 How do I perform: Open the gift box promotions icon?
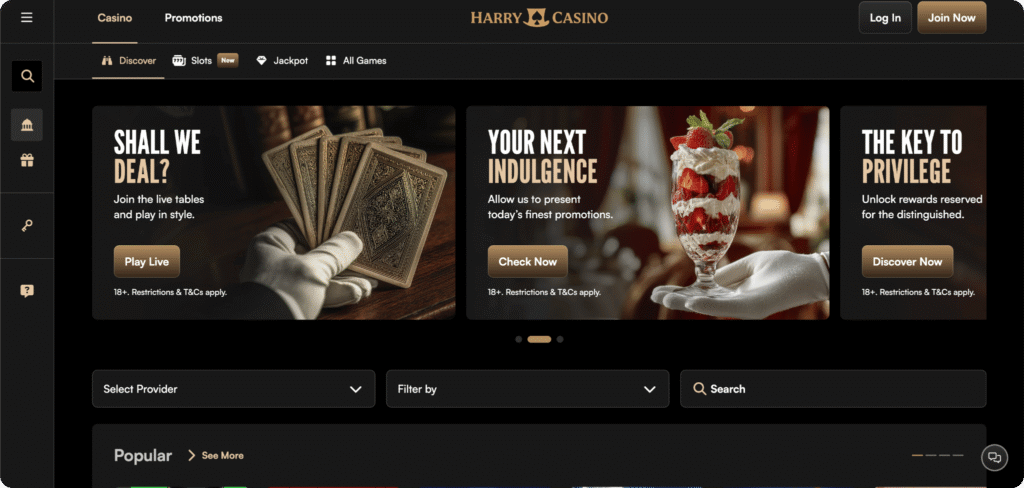(27, 160)
